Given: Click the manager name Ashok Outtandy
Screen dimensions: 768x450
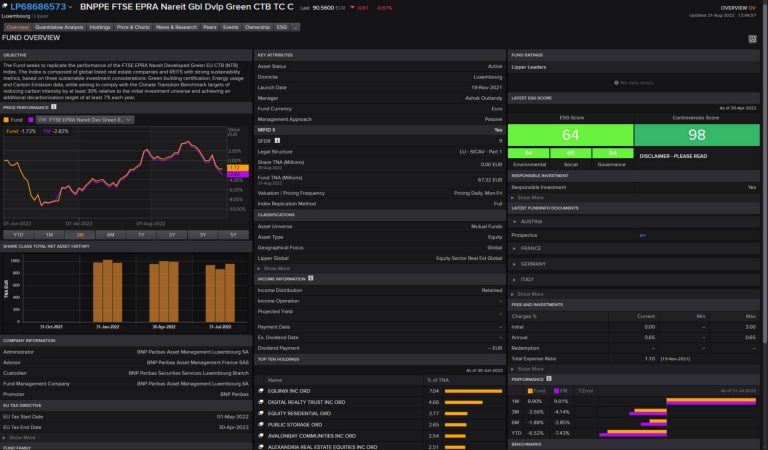Looking at the screenshot, I should coord(483,98).
